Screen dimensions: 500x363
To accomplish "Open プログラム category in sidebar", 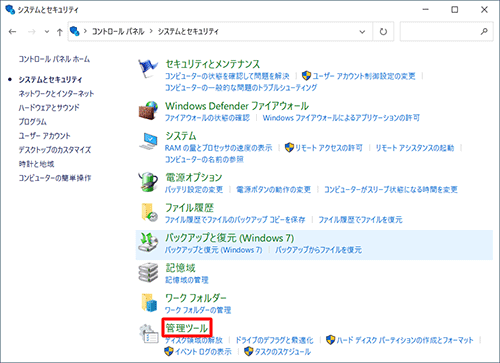I will click(33, 122).
